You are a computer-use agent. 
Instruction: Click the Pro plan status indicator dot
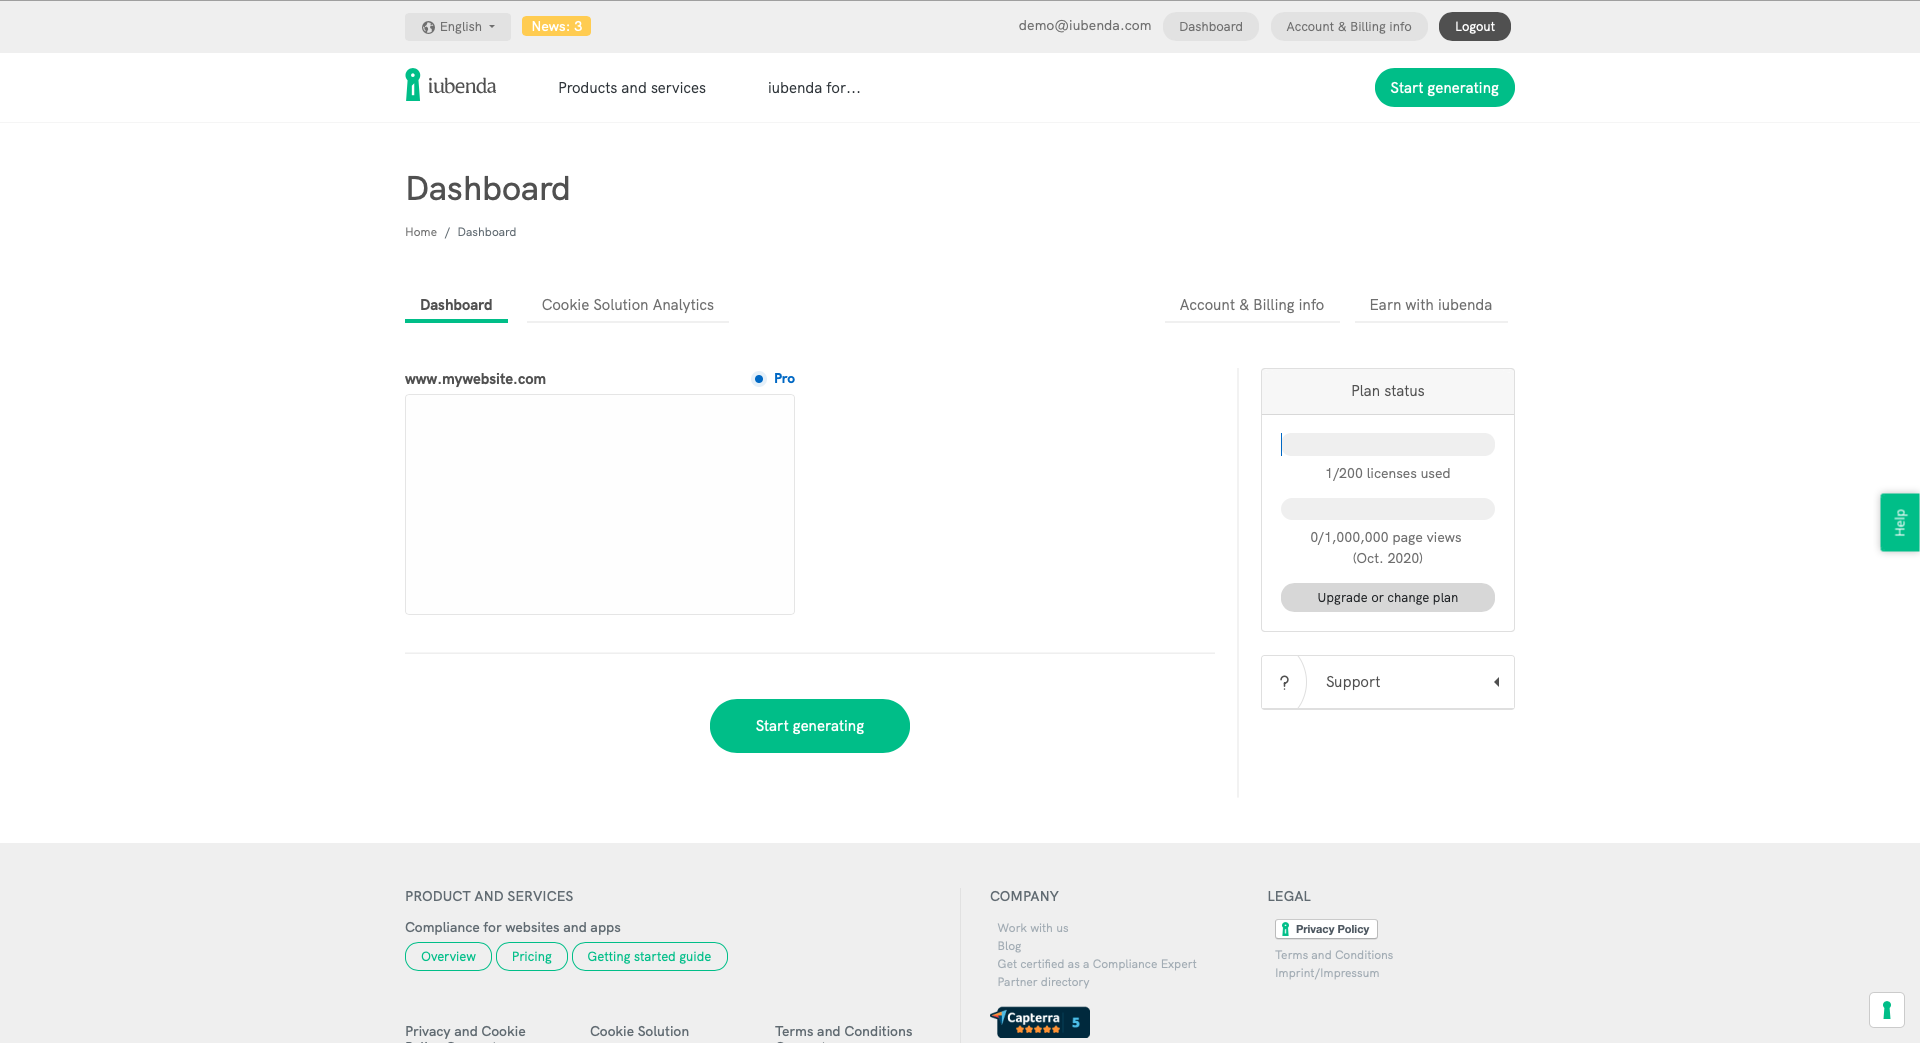click(x=759, y=379)
